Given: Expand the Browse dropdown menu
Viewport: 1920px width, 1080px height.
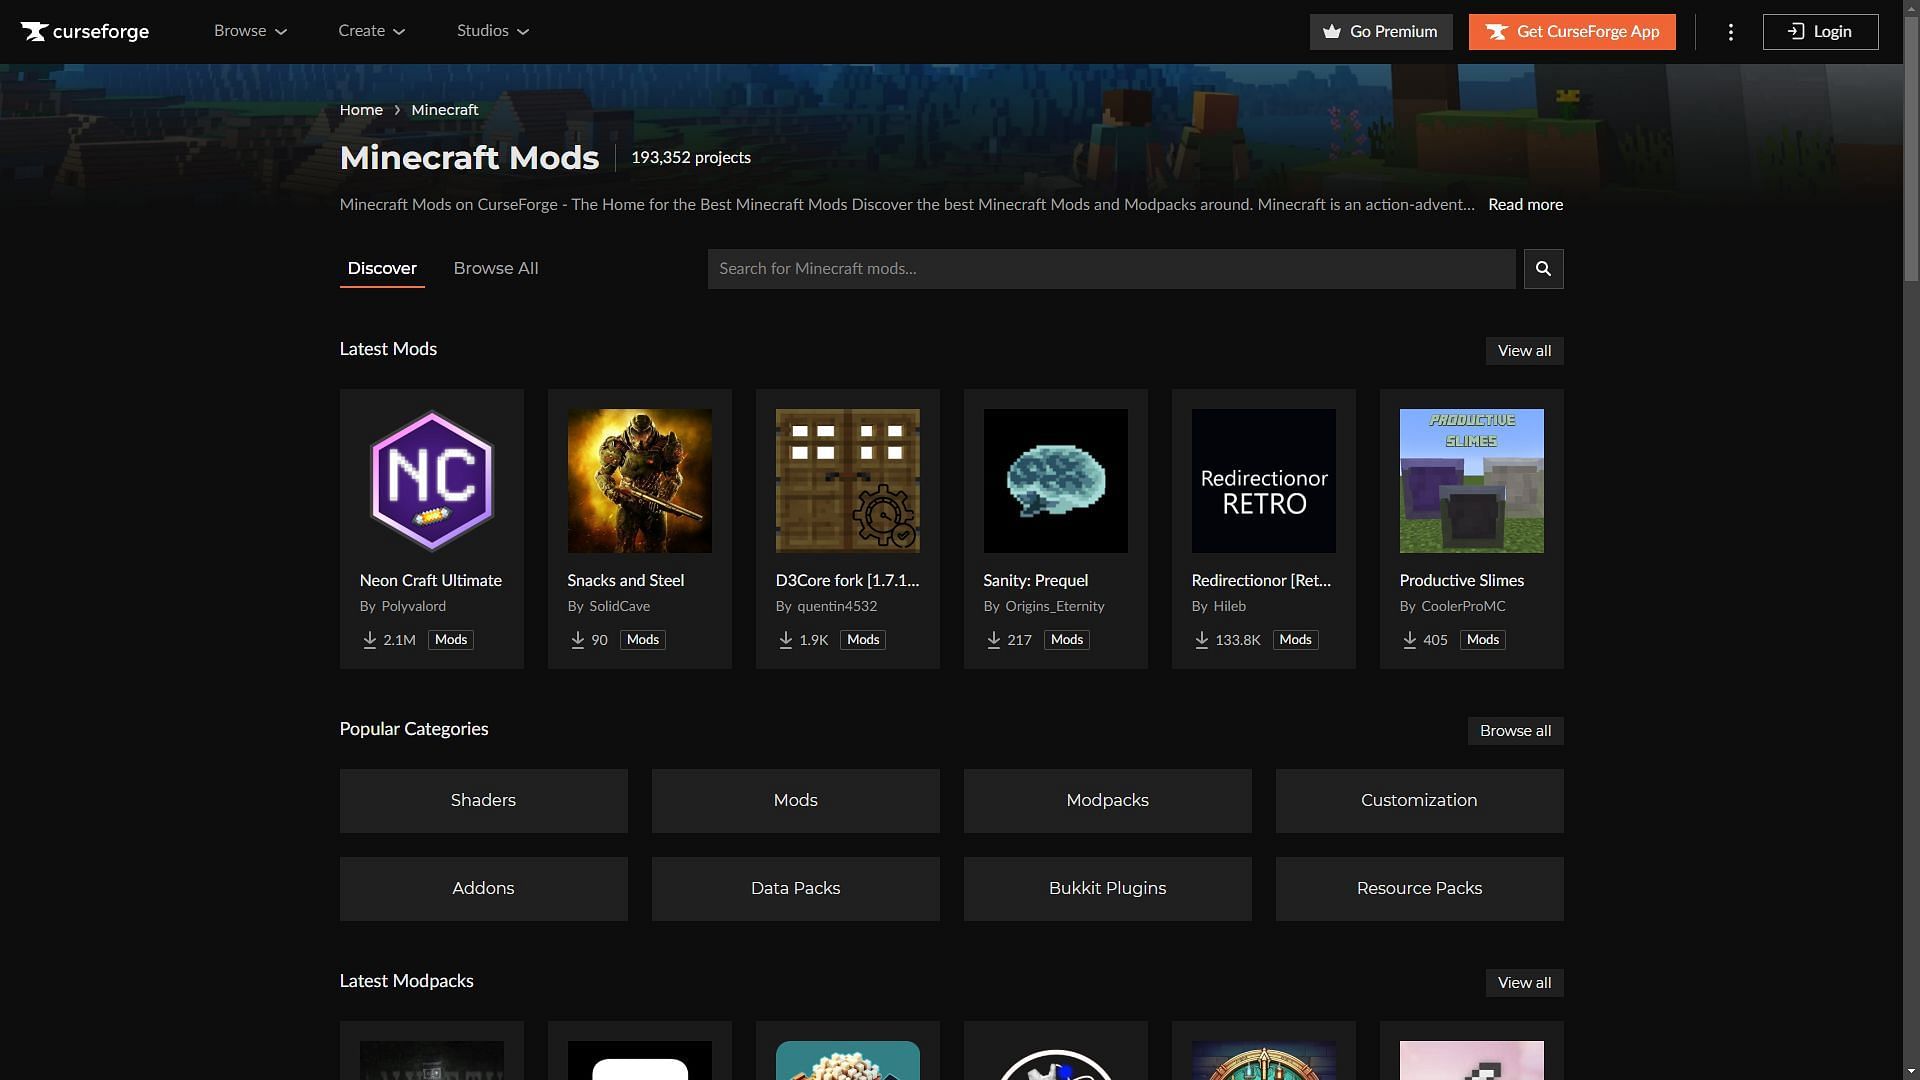Looking at the screenshot, I should pyautogui.click(x=249, y=32).
